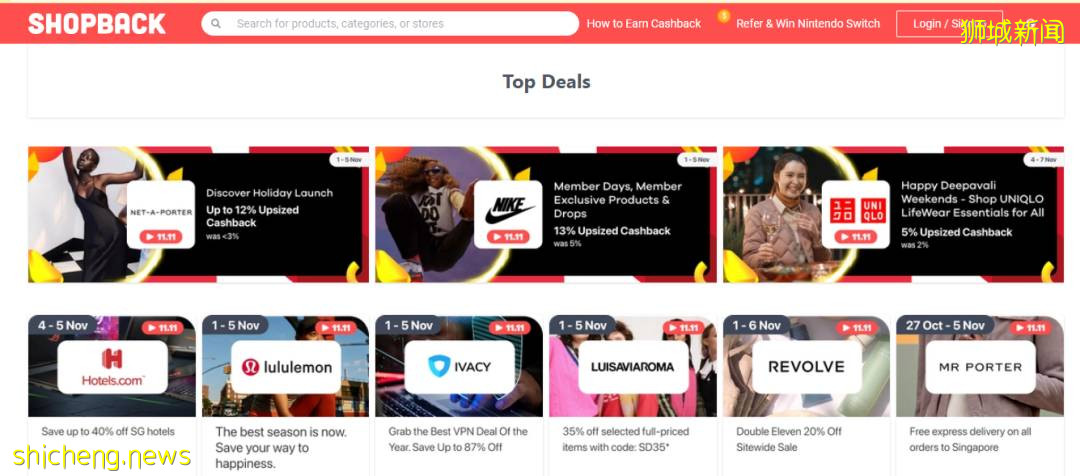This screenshot has width=1080, height=476.
Task: Click the gold coin icon beside Refer
Action: [x=723, y=15]
